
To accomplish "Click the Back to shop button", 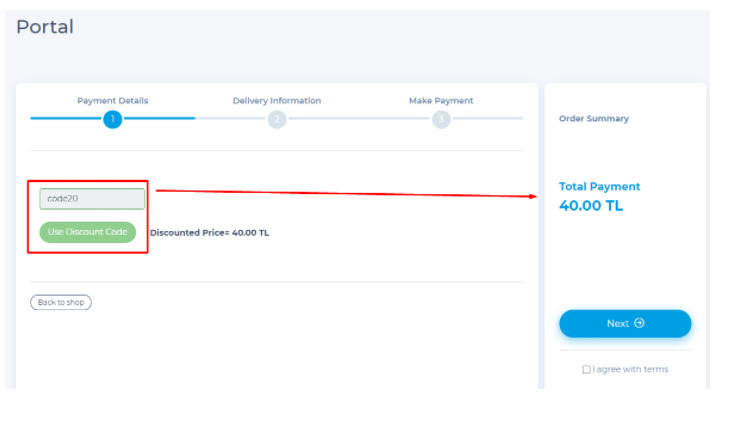I will coord(61,302).
